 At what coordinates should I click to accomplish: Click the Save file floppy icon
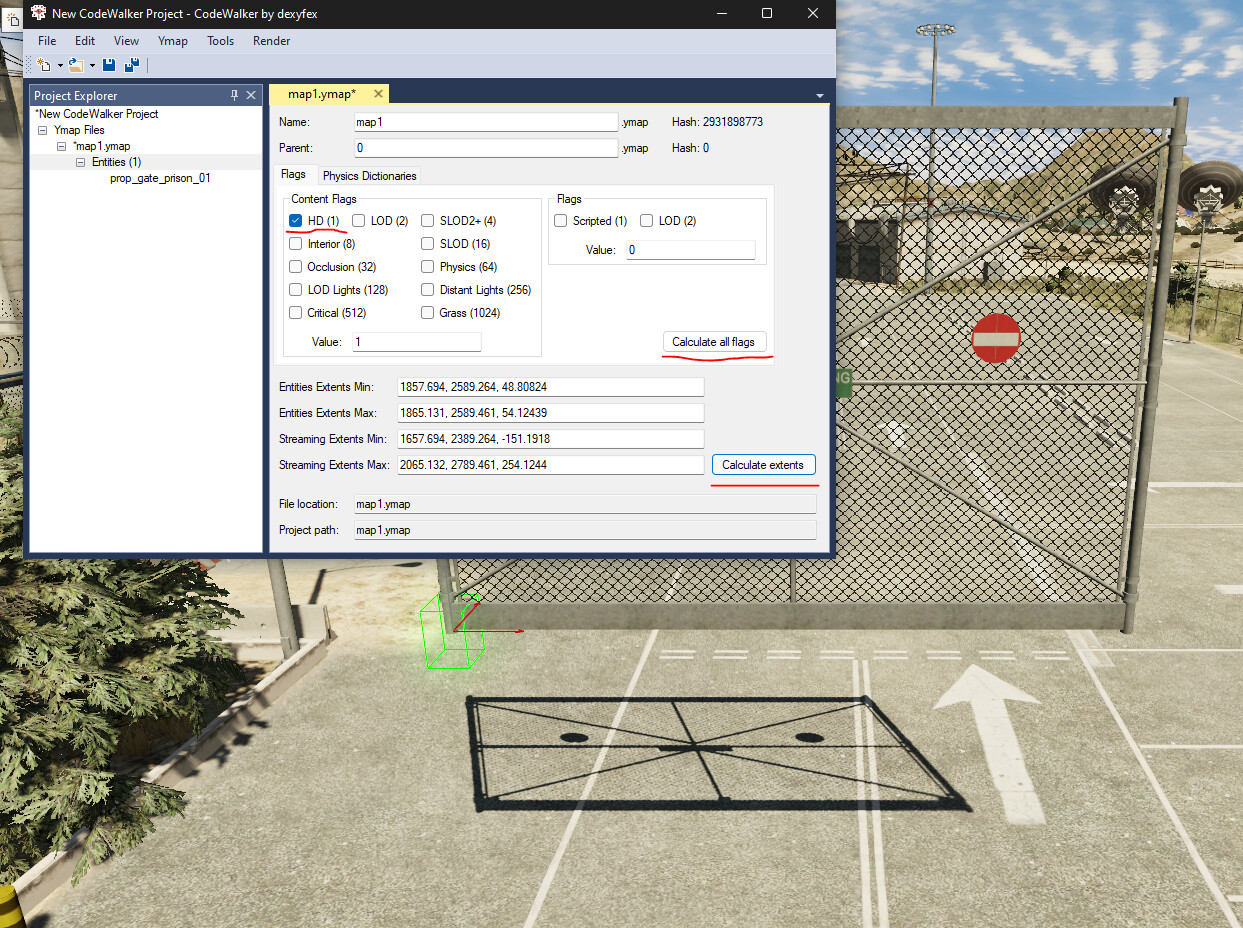(x=109, y=65)
